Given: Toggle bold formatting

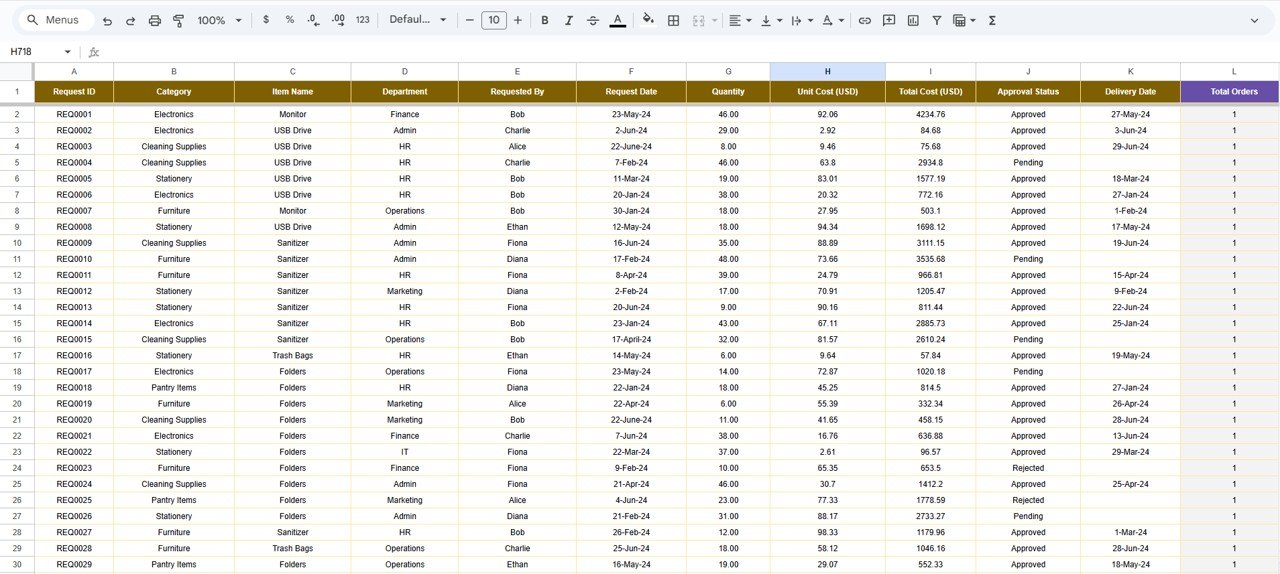Looking at the screenshot, I should click(545, 20).
